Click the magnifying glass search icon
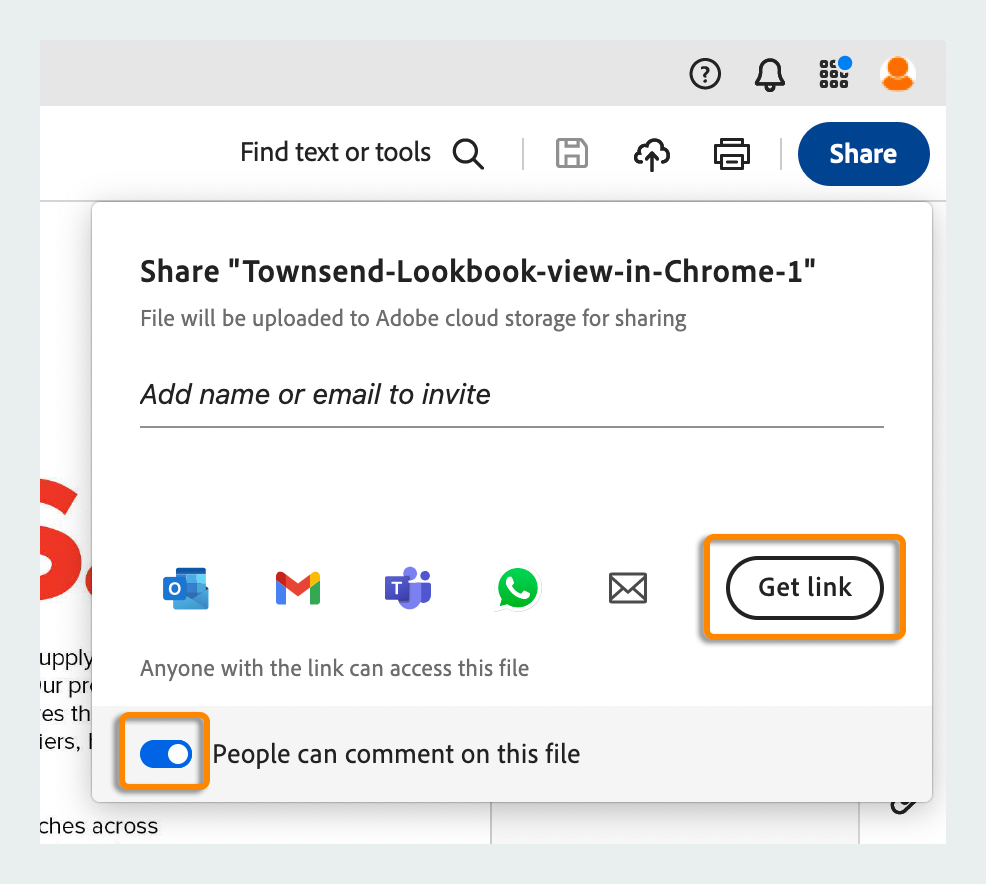The height and width of the screenshot is (884, 986). coord(468,154)
